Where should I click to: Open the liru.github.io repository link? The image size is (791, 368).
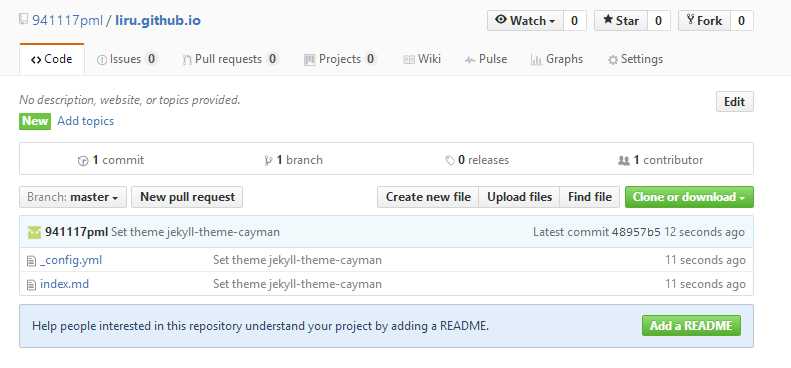158,21
